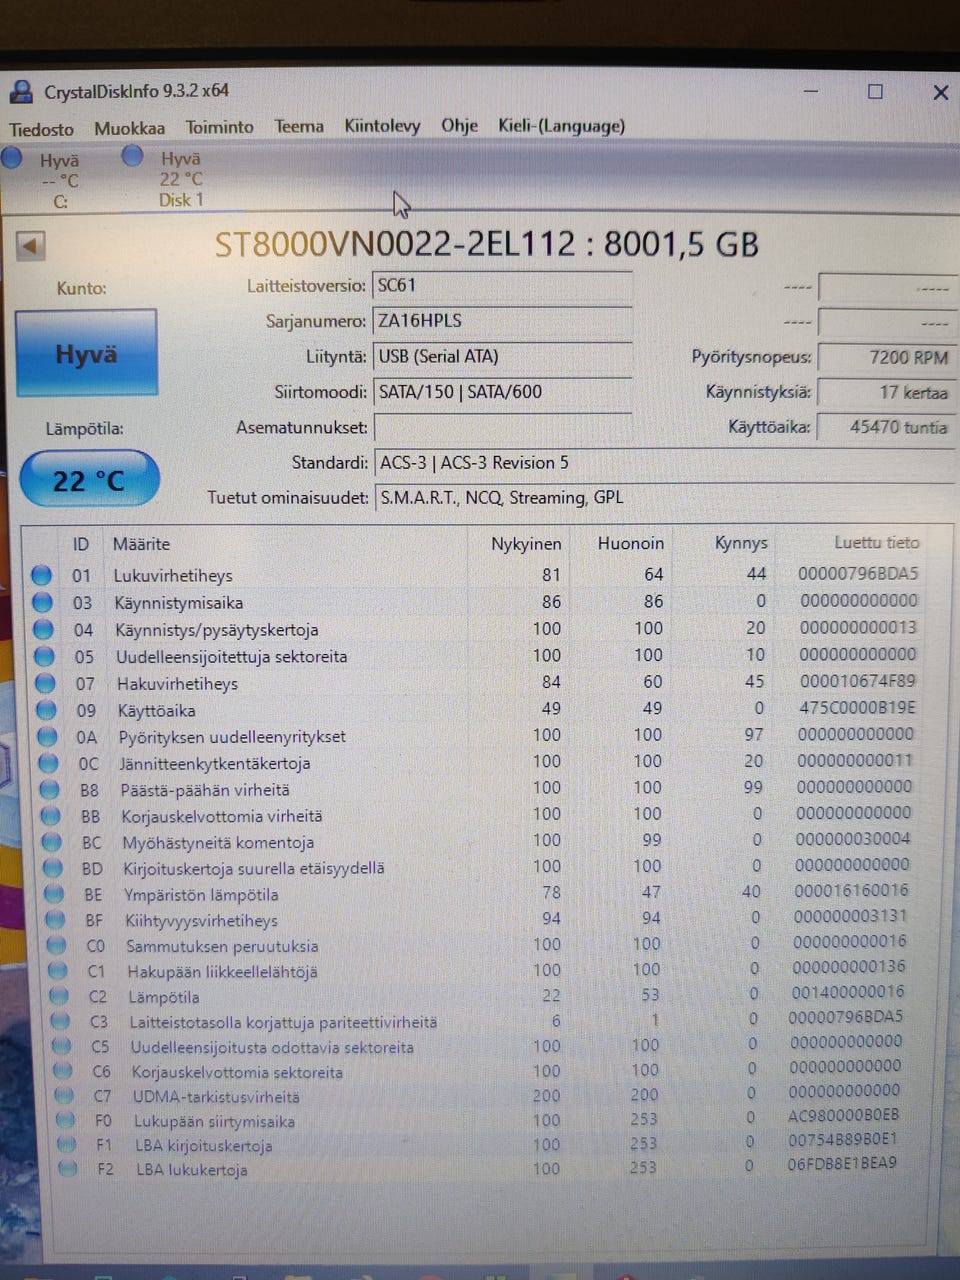Click the CrystalDiskInfo title bar icon
960x1280 pixels.
[x=20, y=92]
